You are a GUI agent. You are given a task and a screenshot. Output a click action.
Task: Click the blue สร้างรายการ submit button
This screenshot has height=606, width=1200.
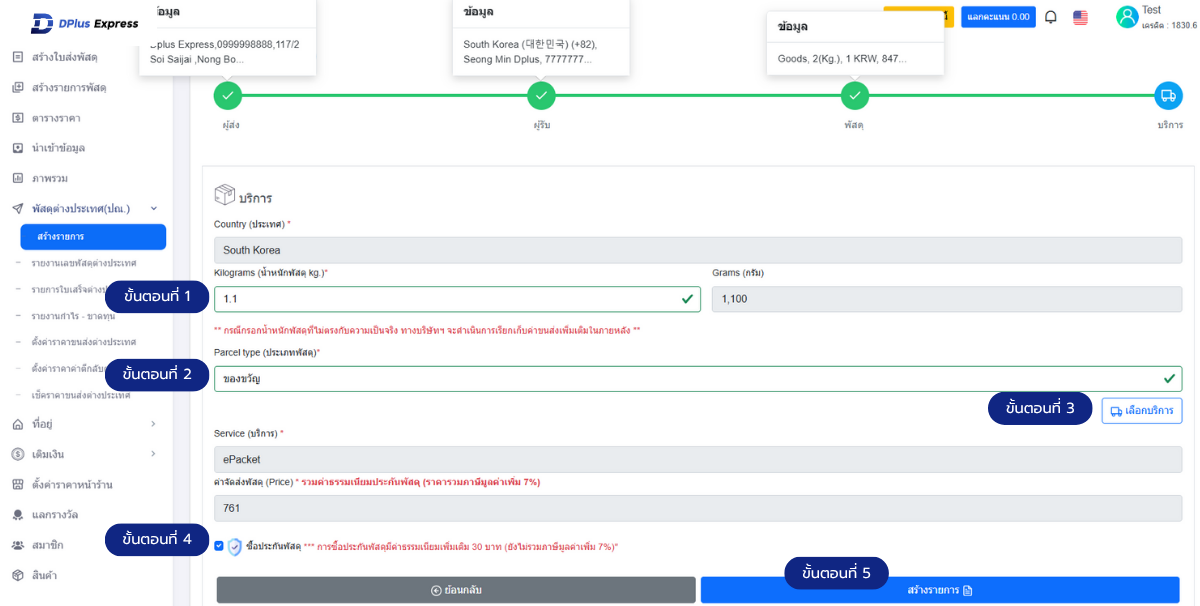click(939, 590)
